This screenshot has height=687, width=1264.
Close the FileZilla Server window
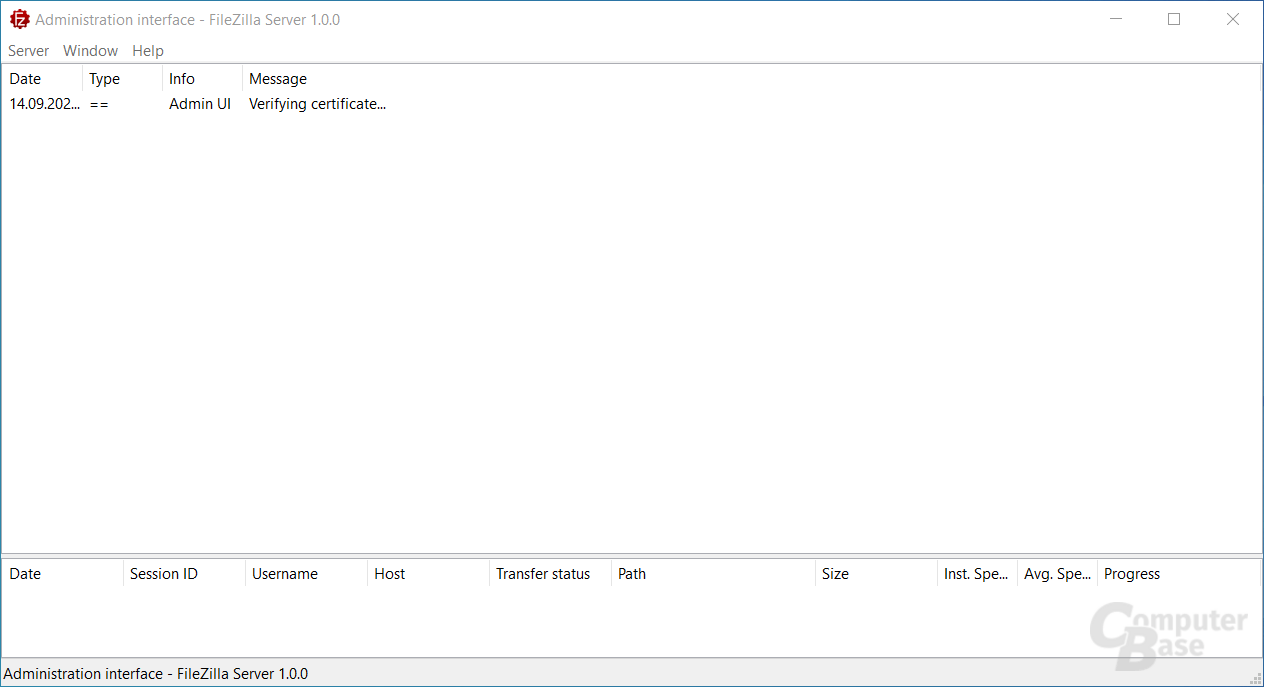(1233, 19)
